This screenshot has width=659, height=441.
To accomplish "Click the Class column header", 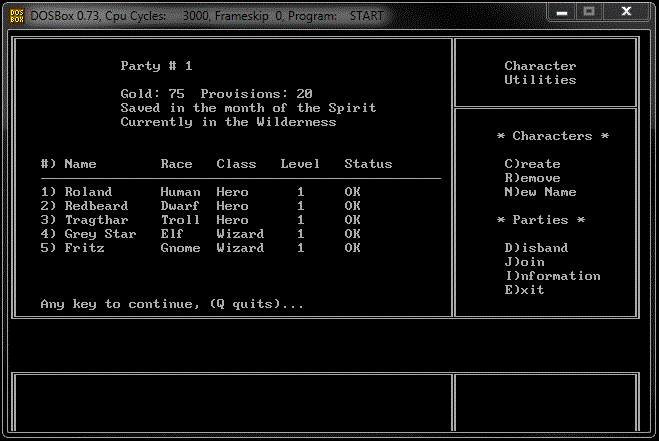I will [236, 164].
